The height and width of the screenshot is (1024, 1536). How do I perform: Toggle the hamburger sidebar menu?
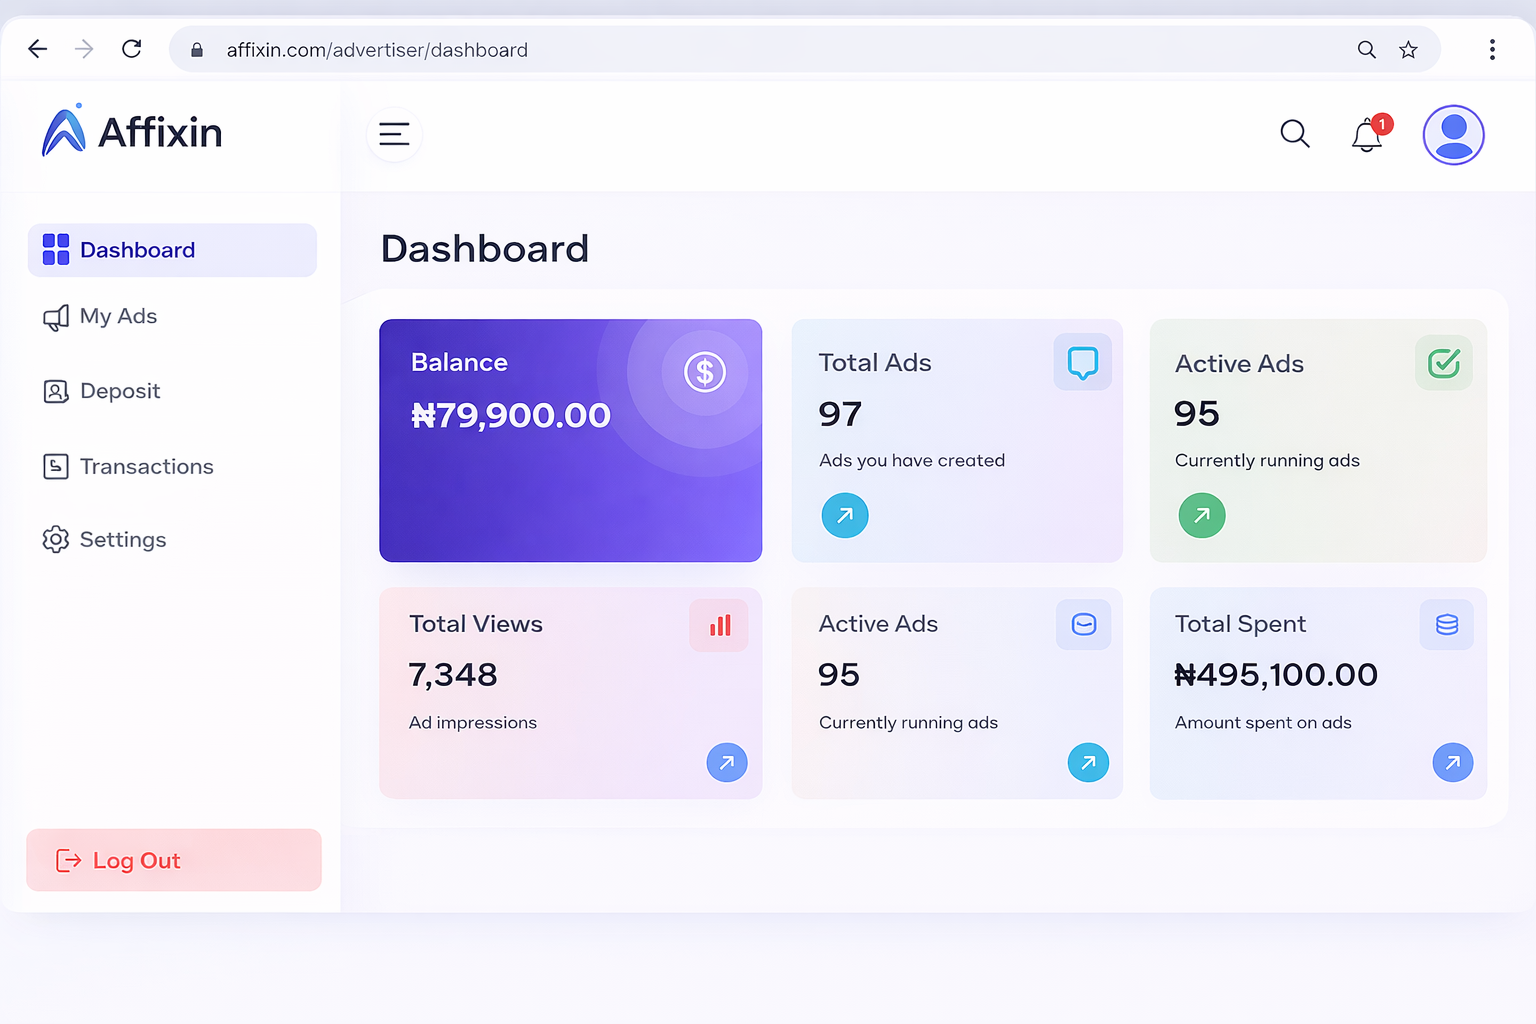coord(394,134)
